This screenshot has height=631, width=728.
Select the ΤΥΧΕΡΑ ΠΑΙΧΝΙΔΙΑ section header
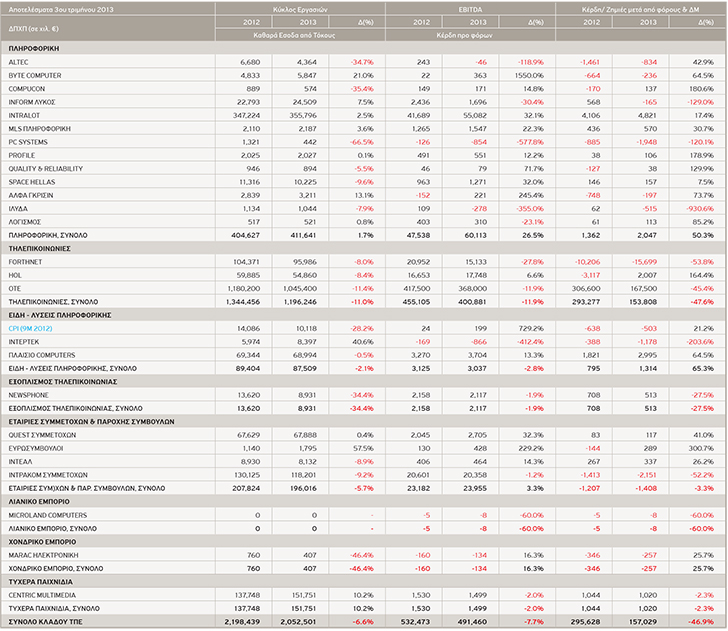click(41, 582)
